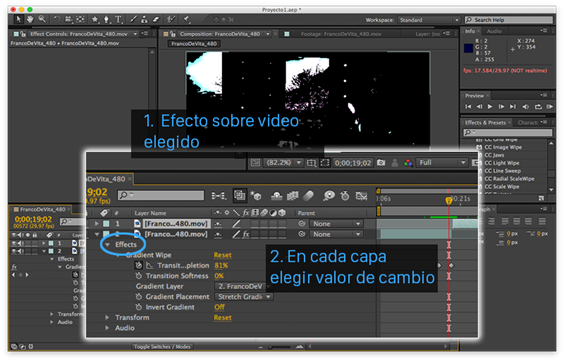The image size is (564, 361).
Task: Expand the Transform property group
Action: click(107, 317)
